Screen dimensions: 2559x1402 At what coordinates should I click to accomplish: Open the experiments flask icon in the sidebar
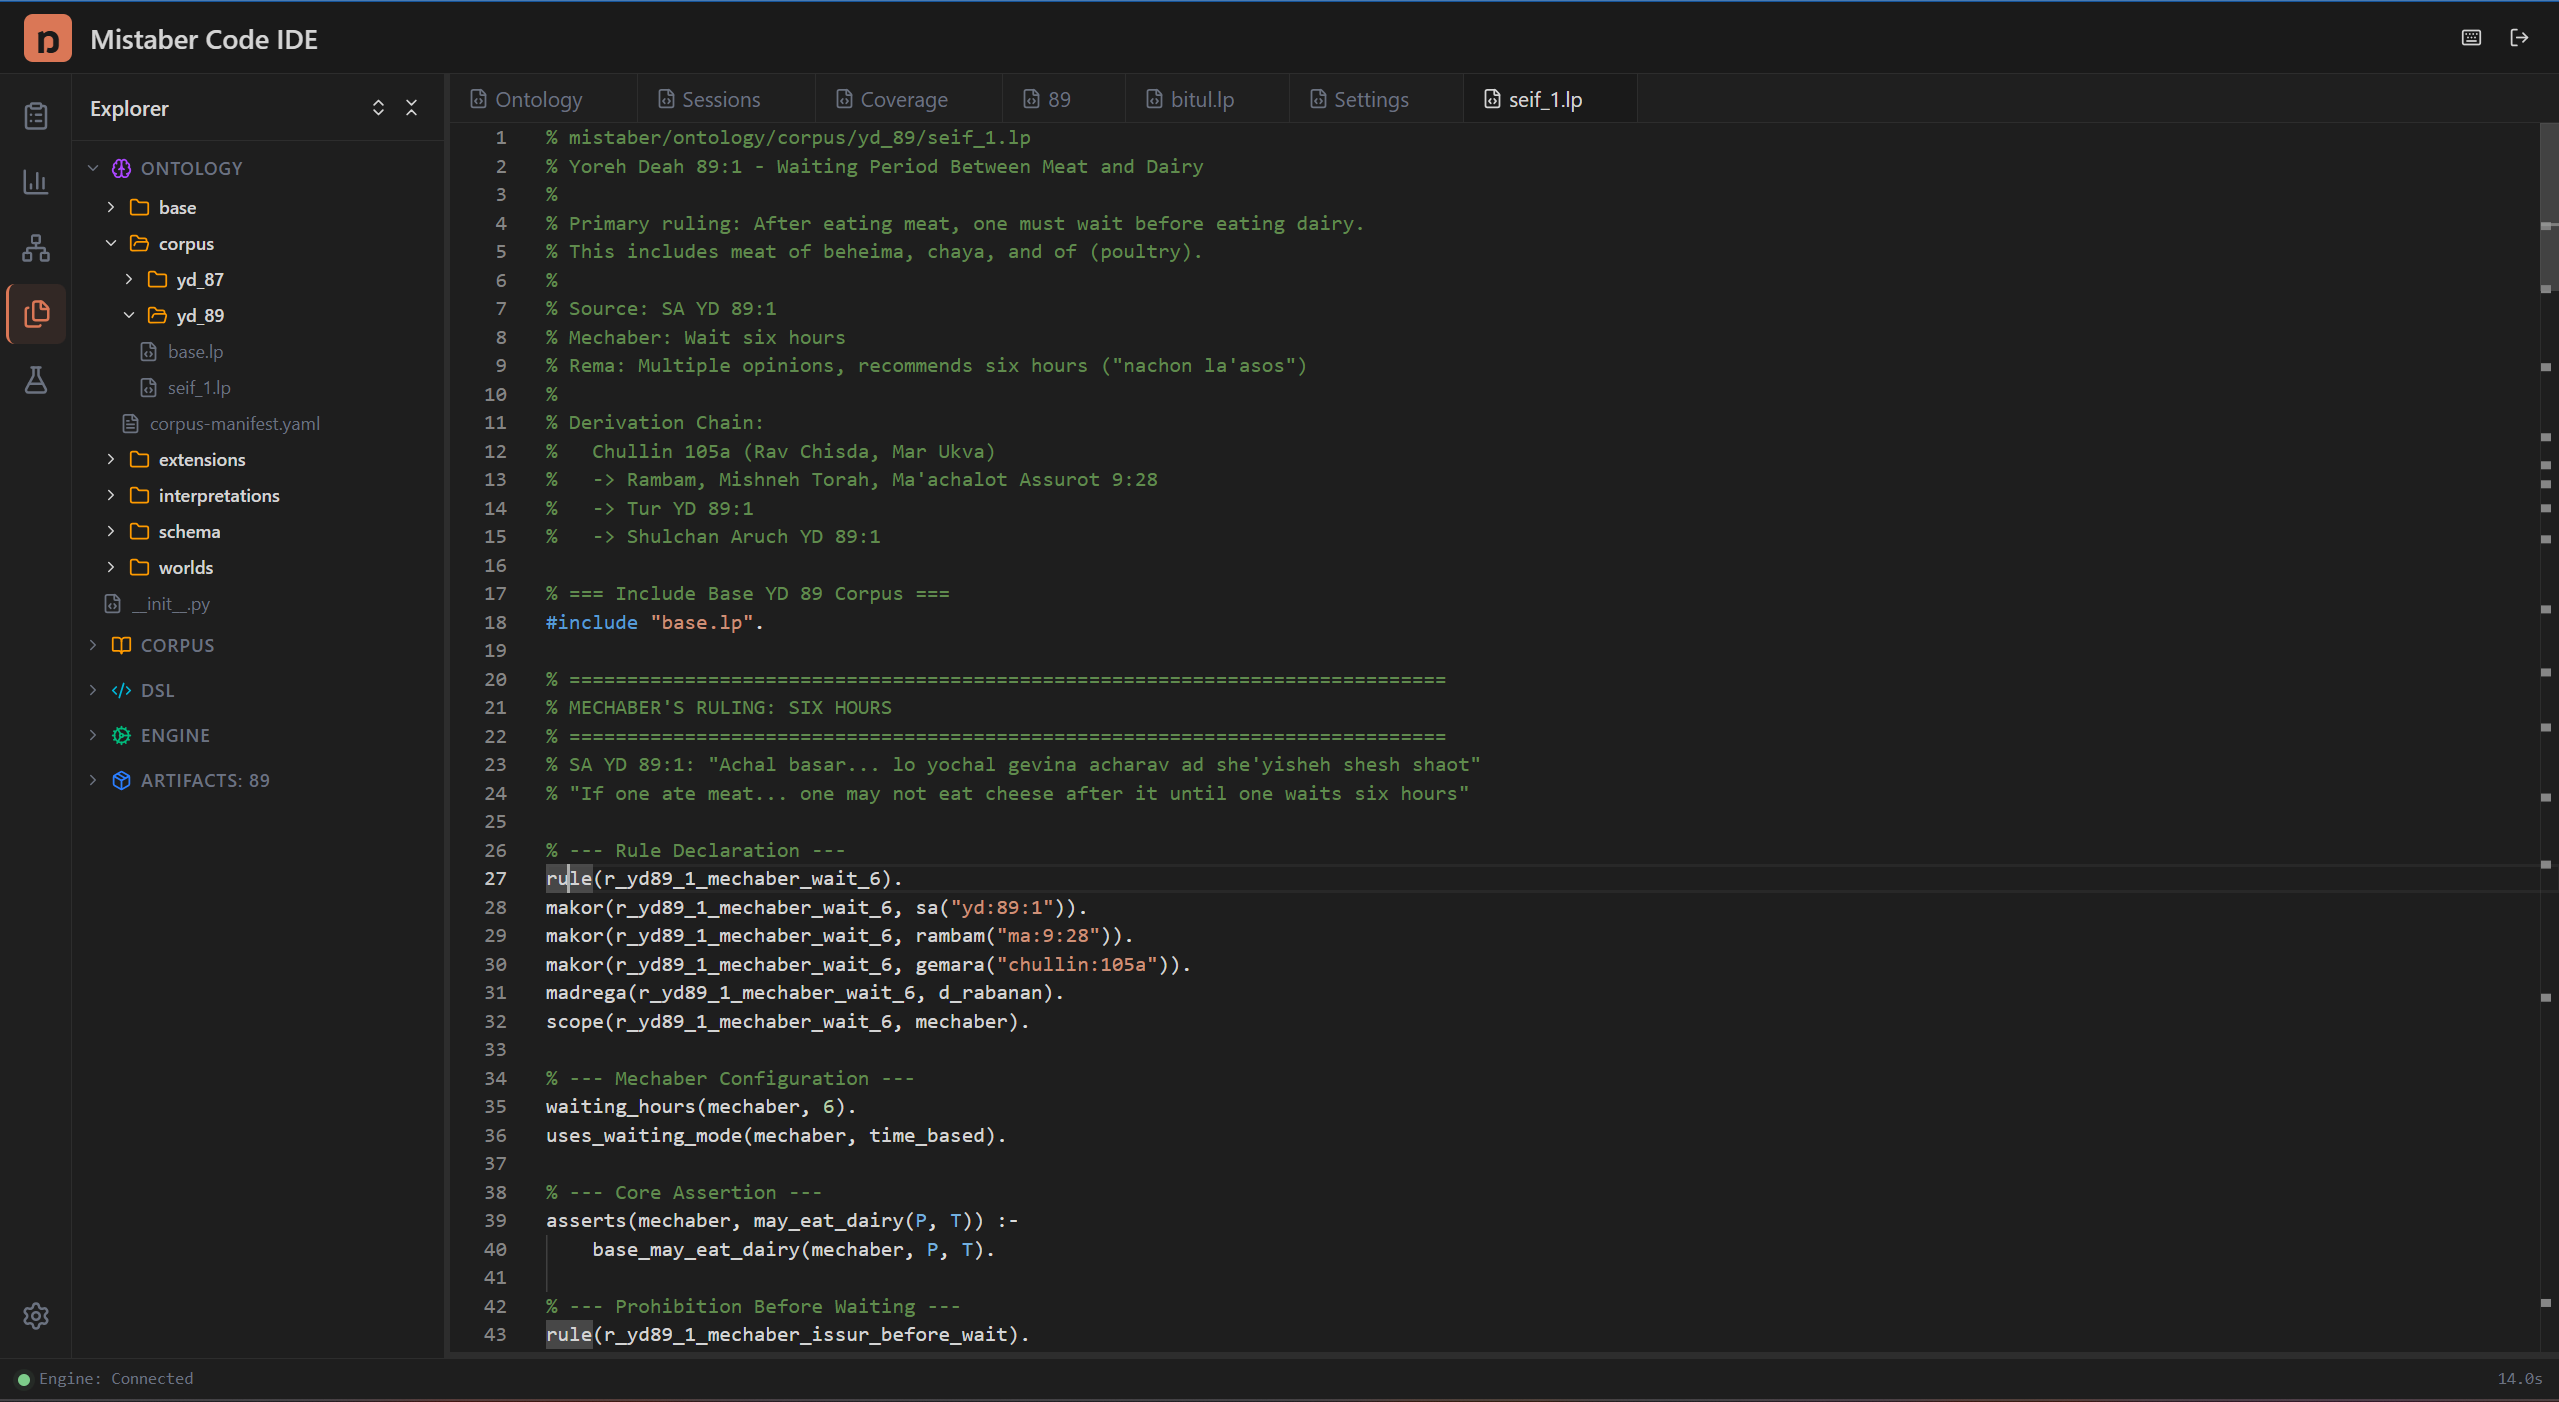[35, 380]
